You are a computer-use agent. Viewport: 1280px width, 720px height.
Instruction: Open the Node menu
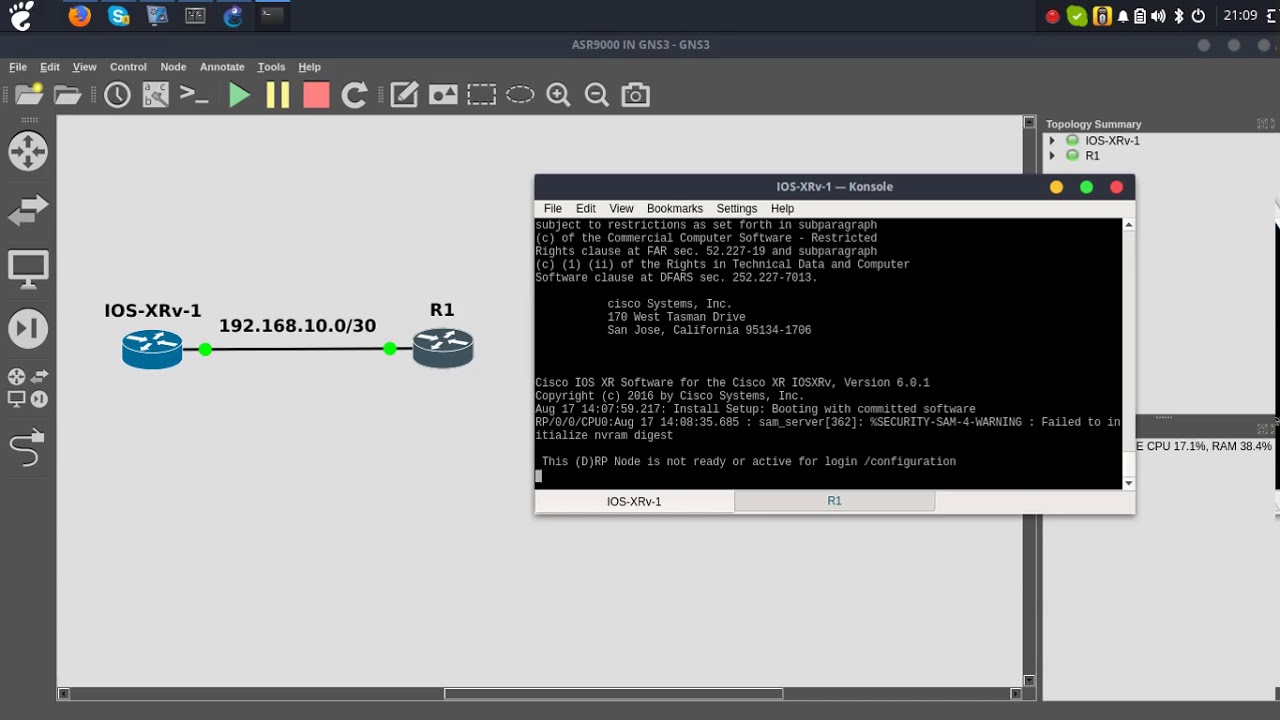(x=173, y=67)
